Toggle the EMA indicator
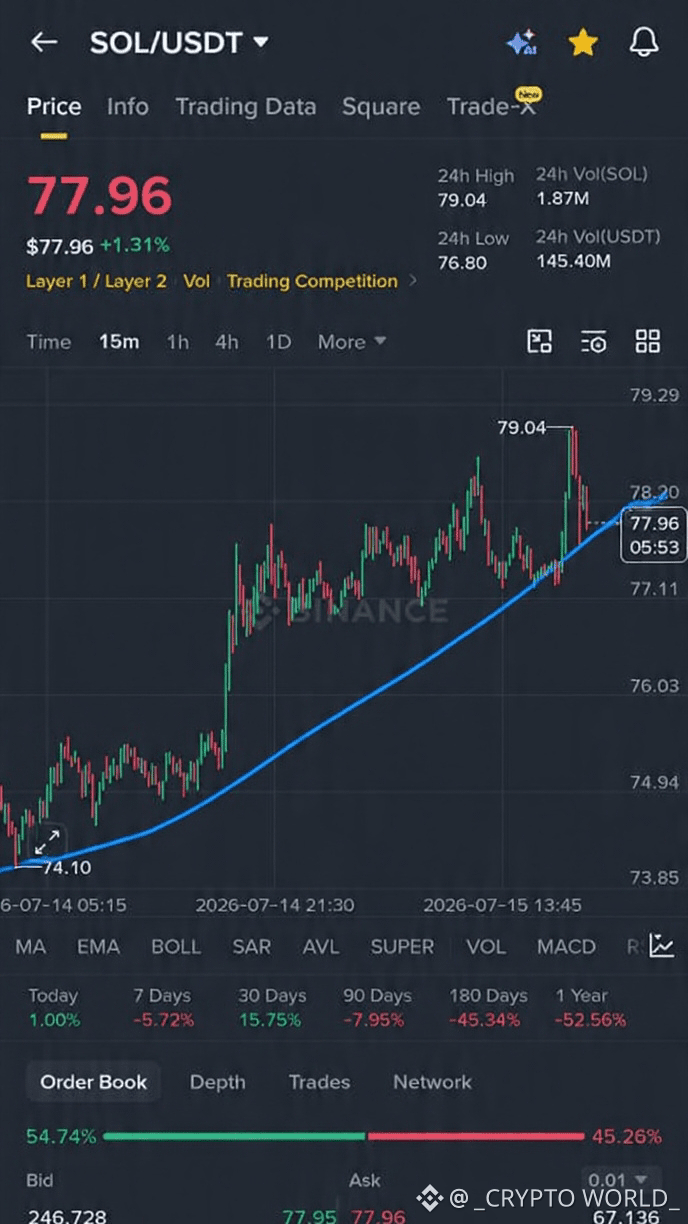 click(x=98, y=947)
